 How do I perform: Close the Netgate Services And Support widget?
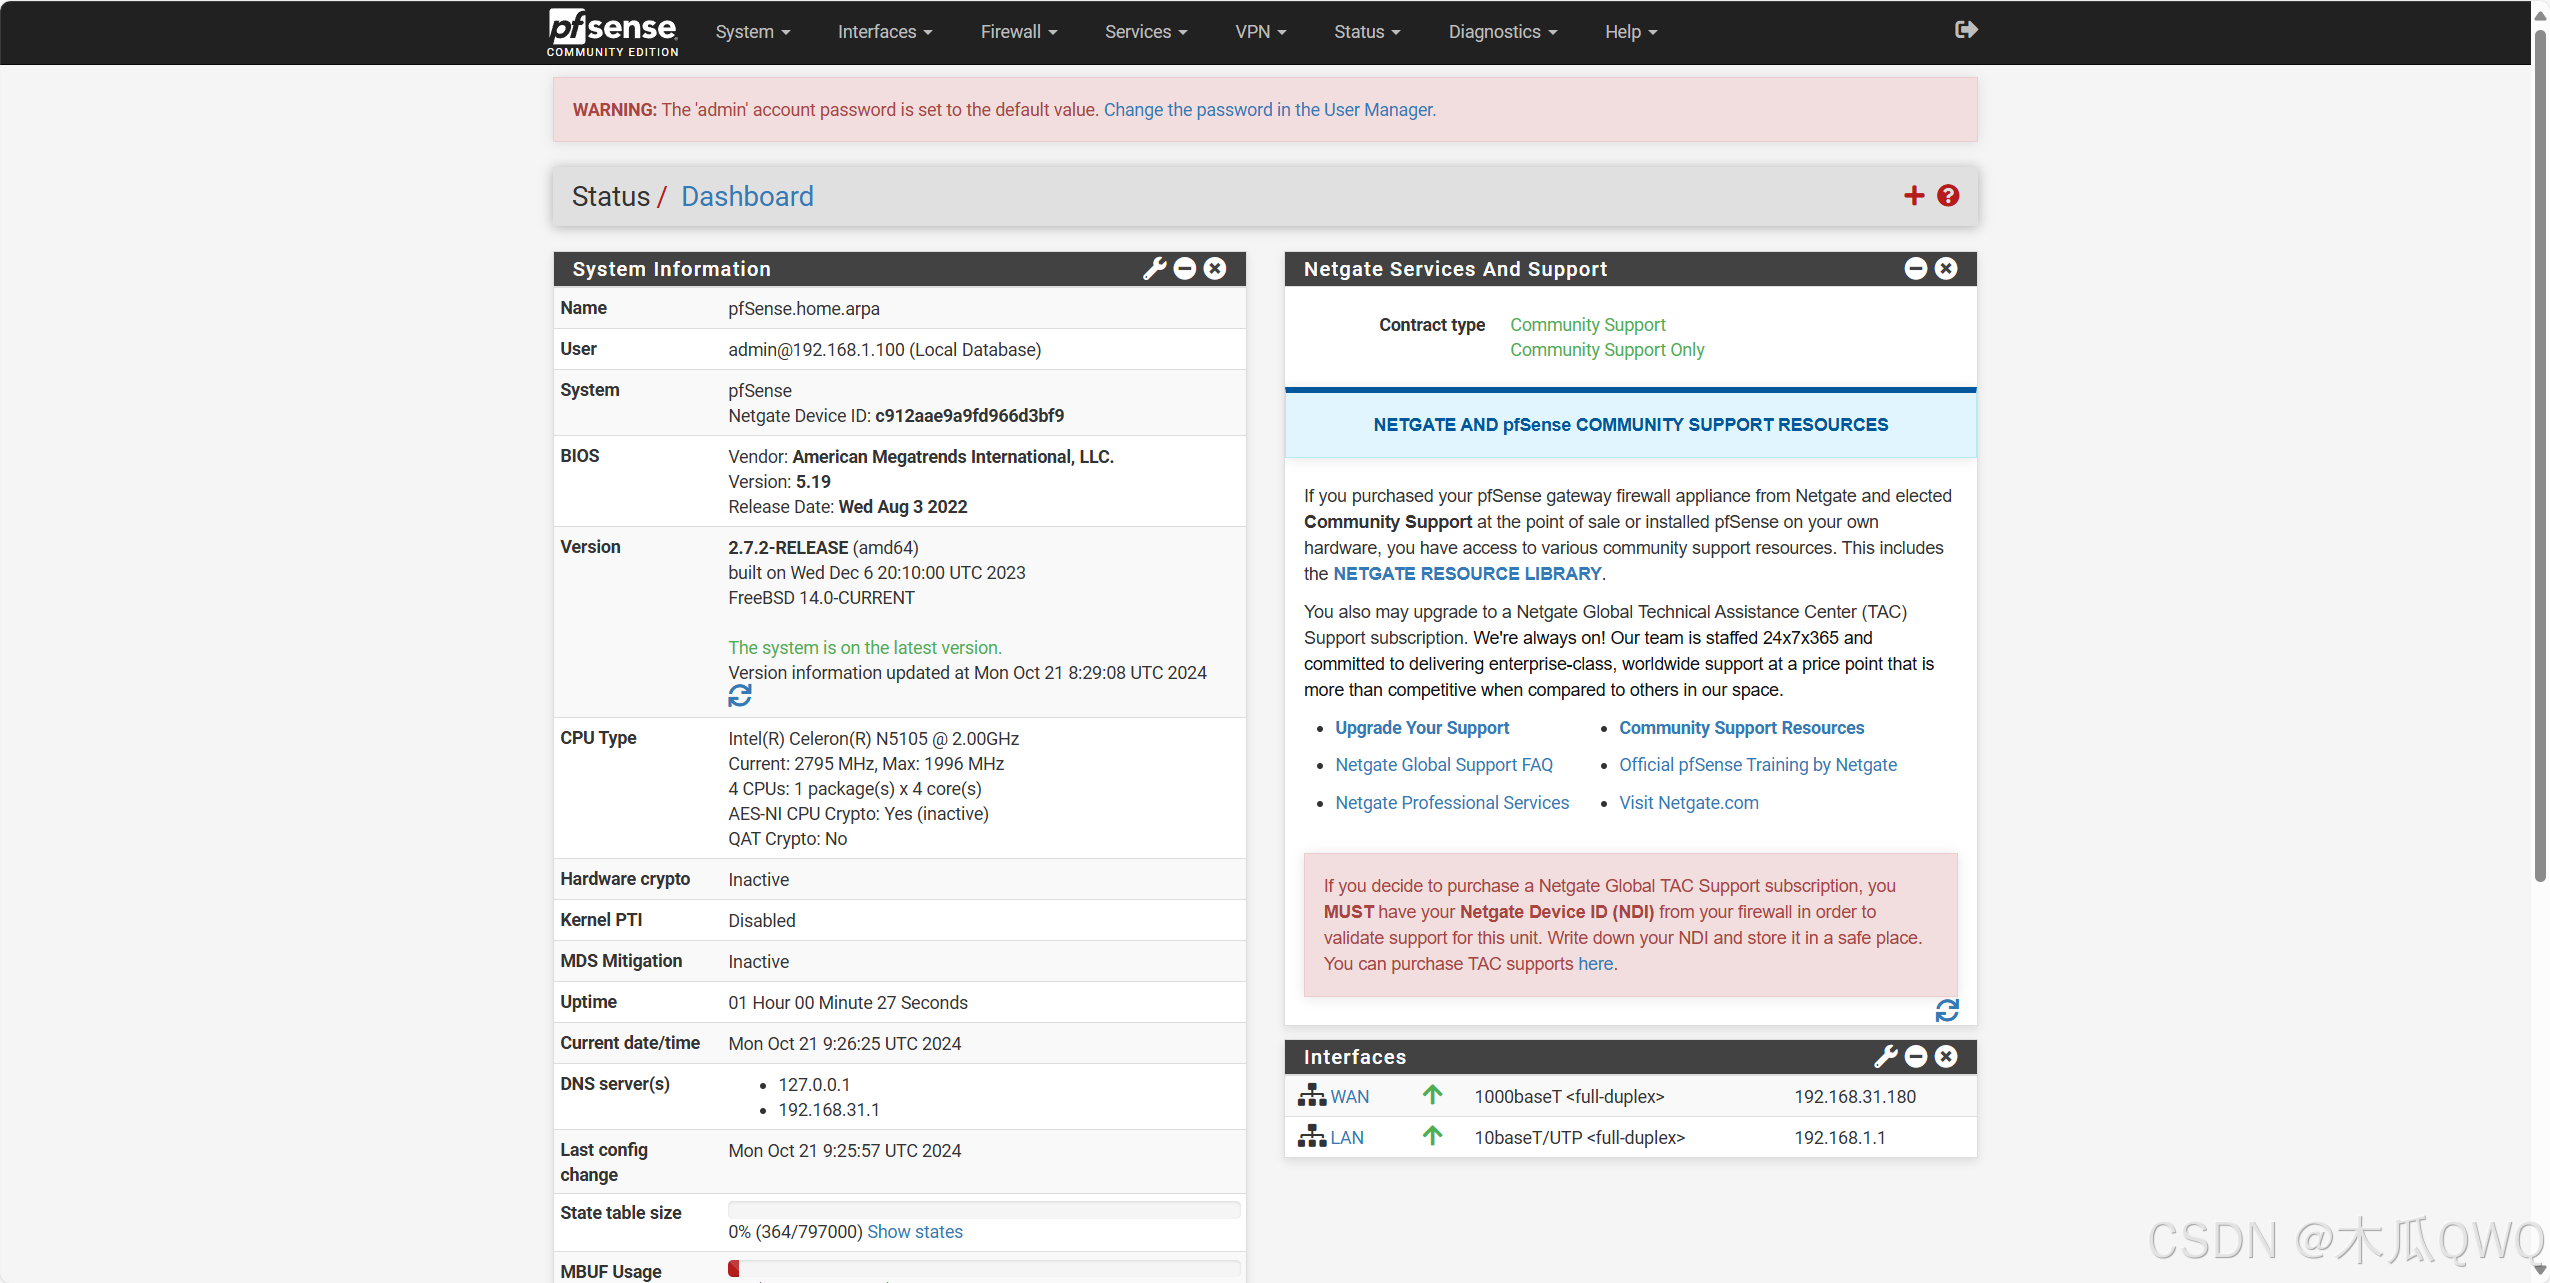(x=1946, y=268)
